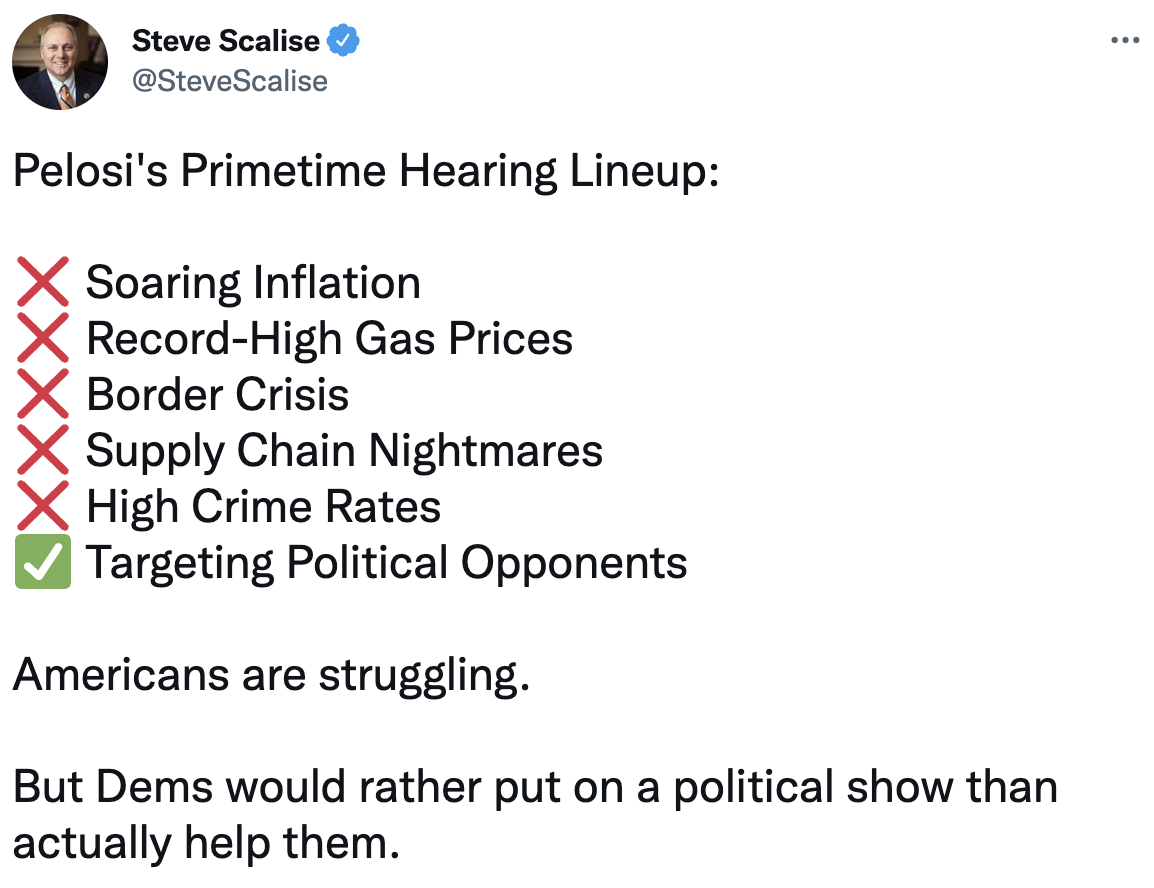
Task: Click the "Targeting Political Opponents" text
Action: (386, 563)
